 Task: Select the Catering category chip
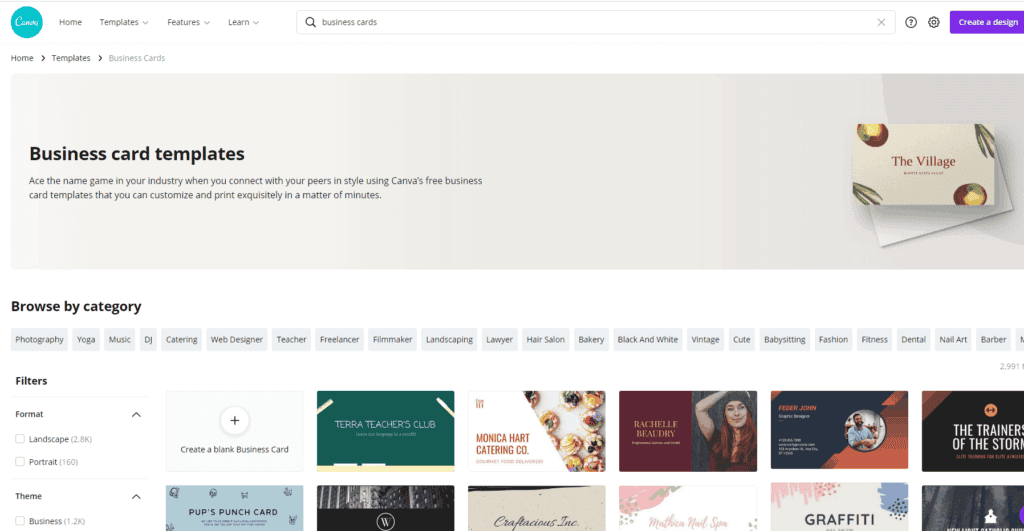coord(182,340)
